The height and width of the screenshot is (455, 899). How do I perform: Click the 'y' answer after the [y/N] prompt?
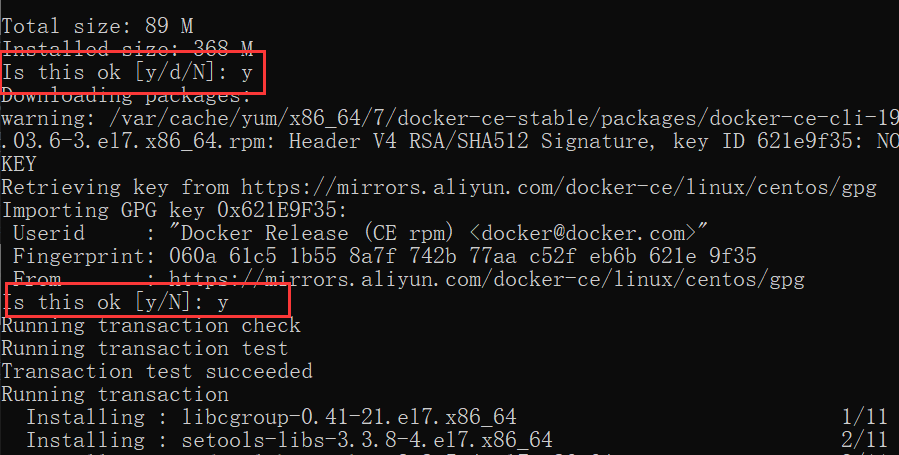click(x=222, y=301)
